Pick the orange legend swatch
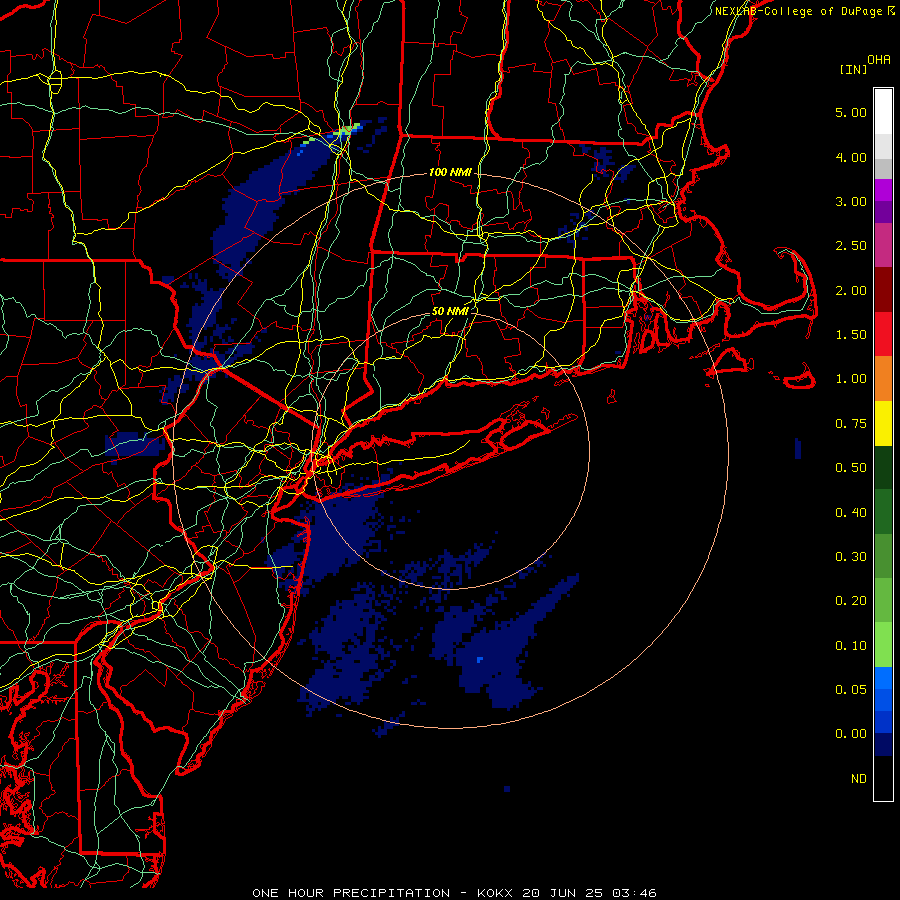Screen dimensions: 900x900 pyautogui.click(x=883, y=379)
